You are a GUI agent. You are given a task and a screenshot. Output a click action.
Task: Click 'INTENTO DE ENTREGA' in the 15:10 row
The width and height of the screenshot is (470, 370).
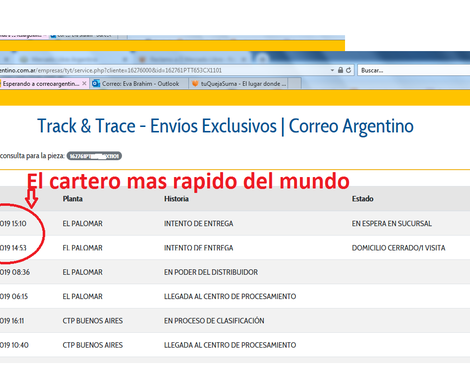click(199, 223)
